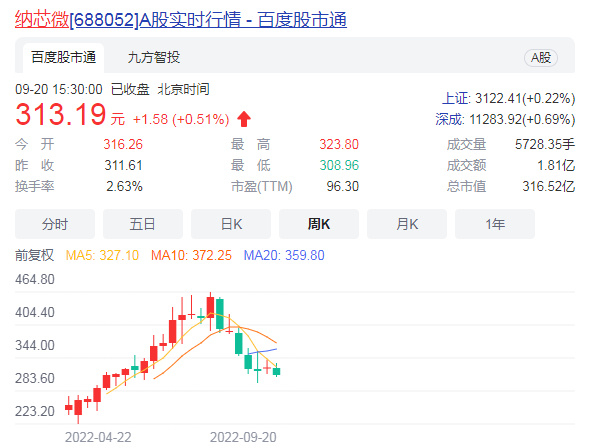Image resolution: width=605 pixels, height=448 pixels.
Task: Click the 464.80 y-axis label
Action: (35, 279)
